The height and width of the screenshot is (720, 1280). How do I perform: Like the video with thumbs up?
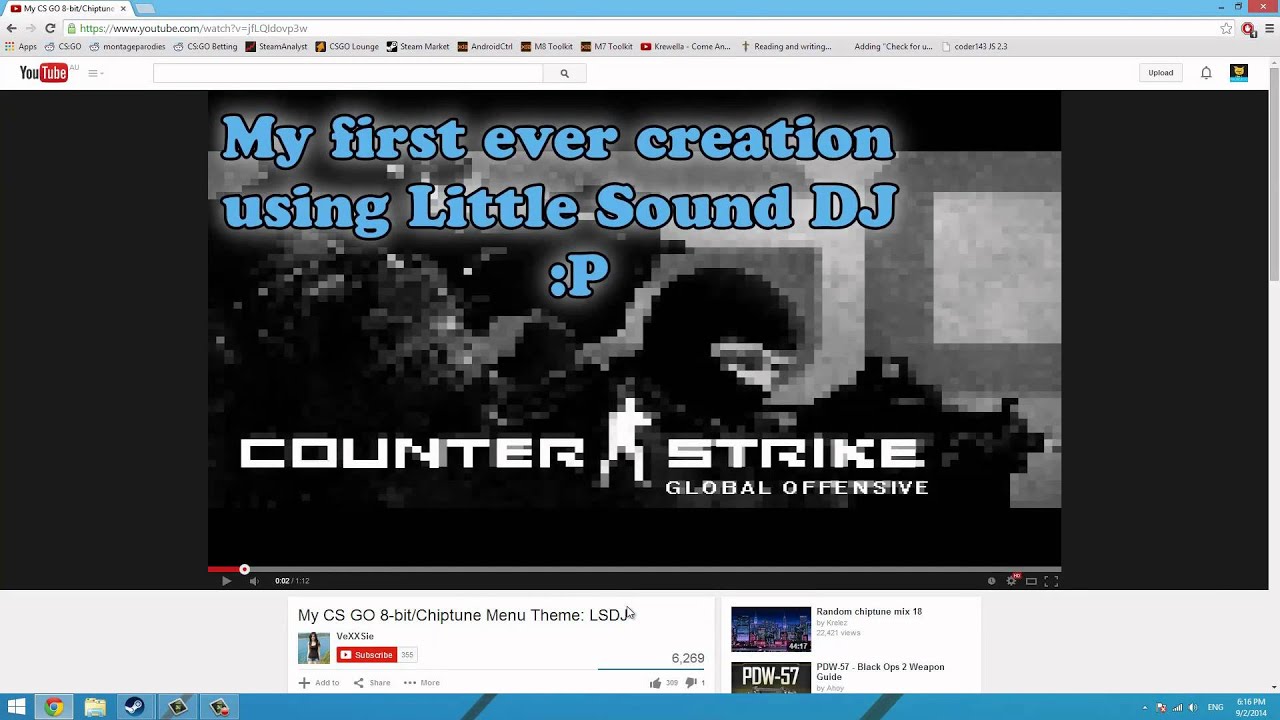pos(655,683)
